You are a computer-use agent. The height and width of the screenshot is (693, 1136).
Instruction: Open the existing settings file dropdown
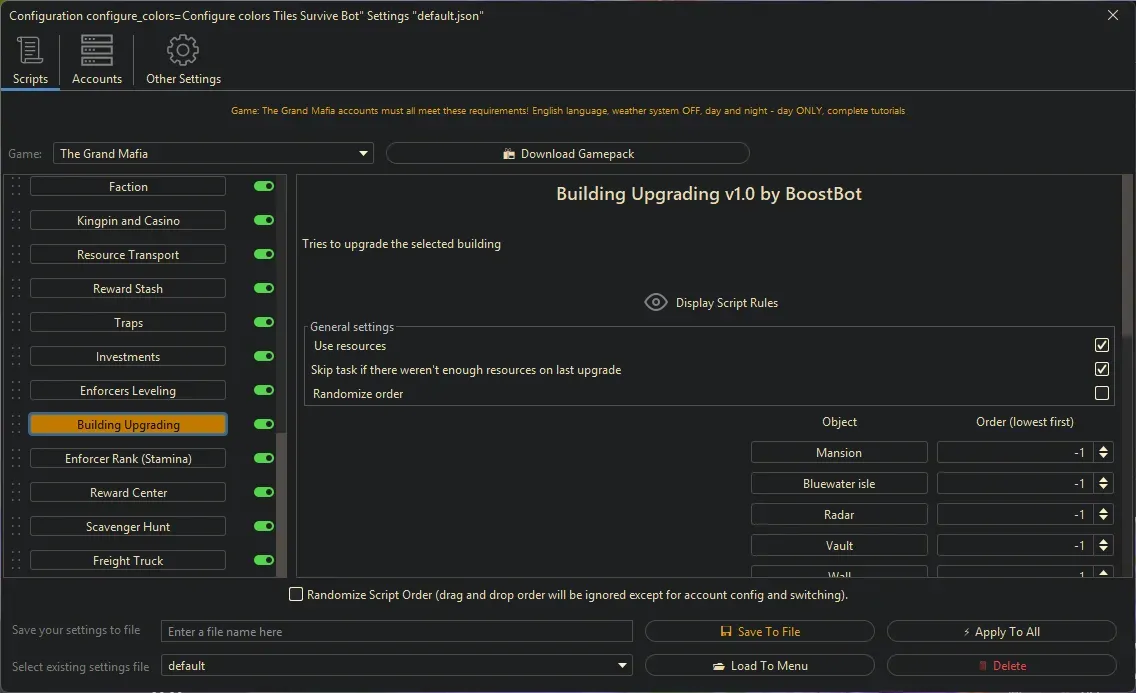click(396, 665)
